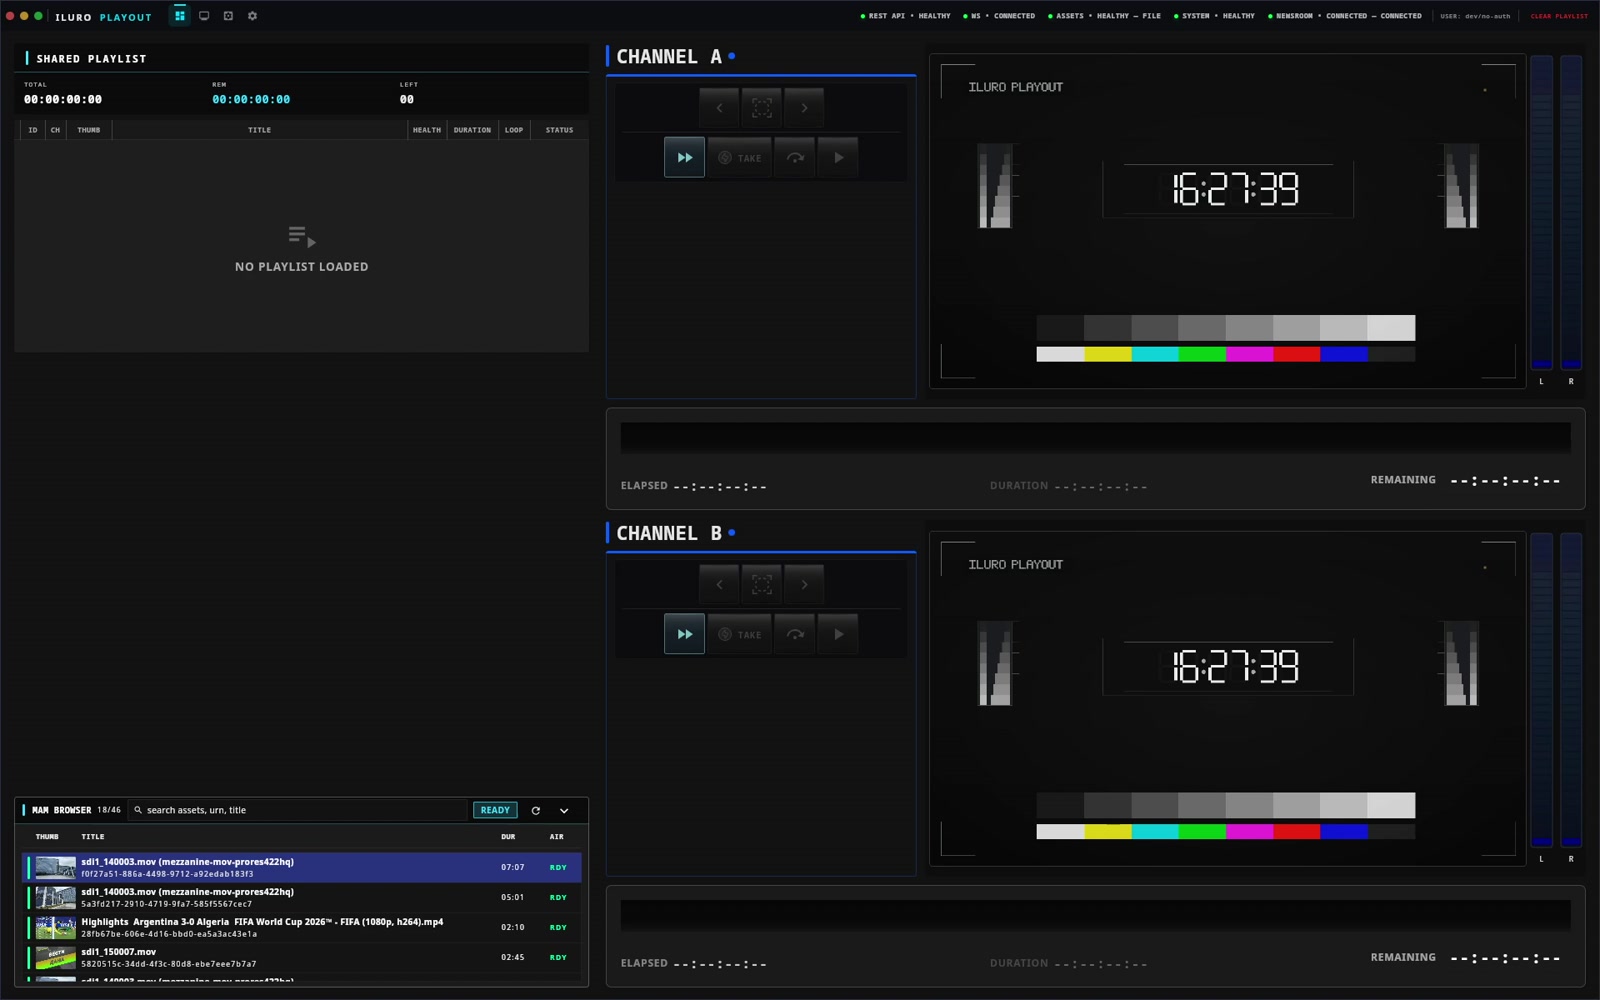Click the search magnifier icon in MAM Browser
This screenshot has width=1600, height=1000.
tap(138, 810)
